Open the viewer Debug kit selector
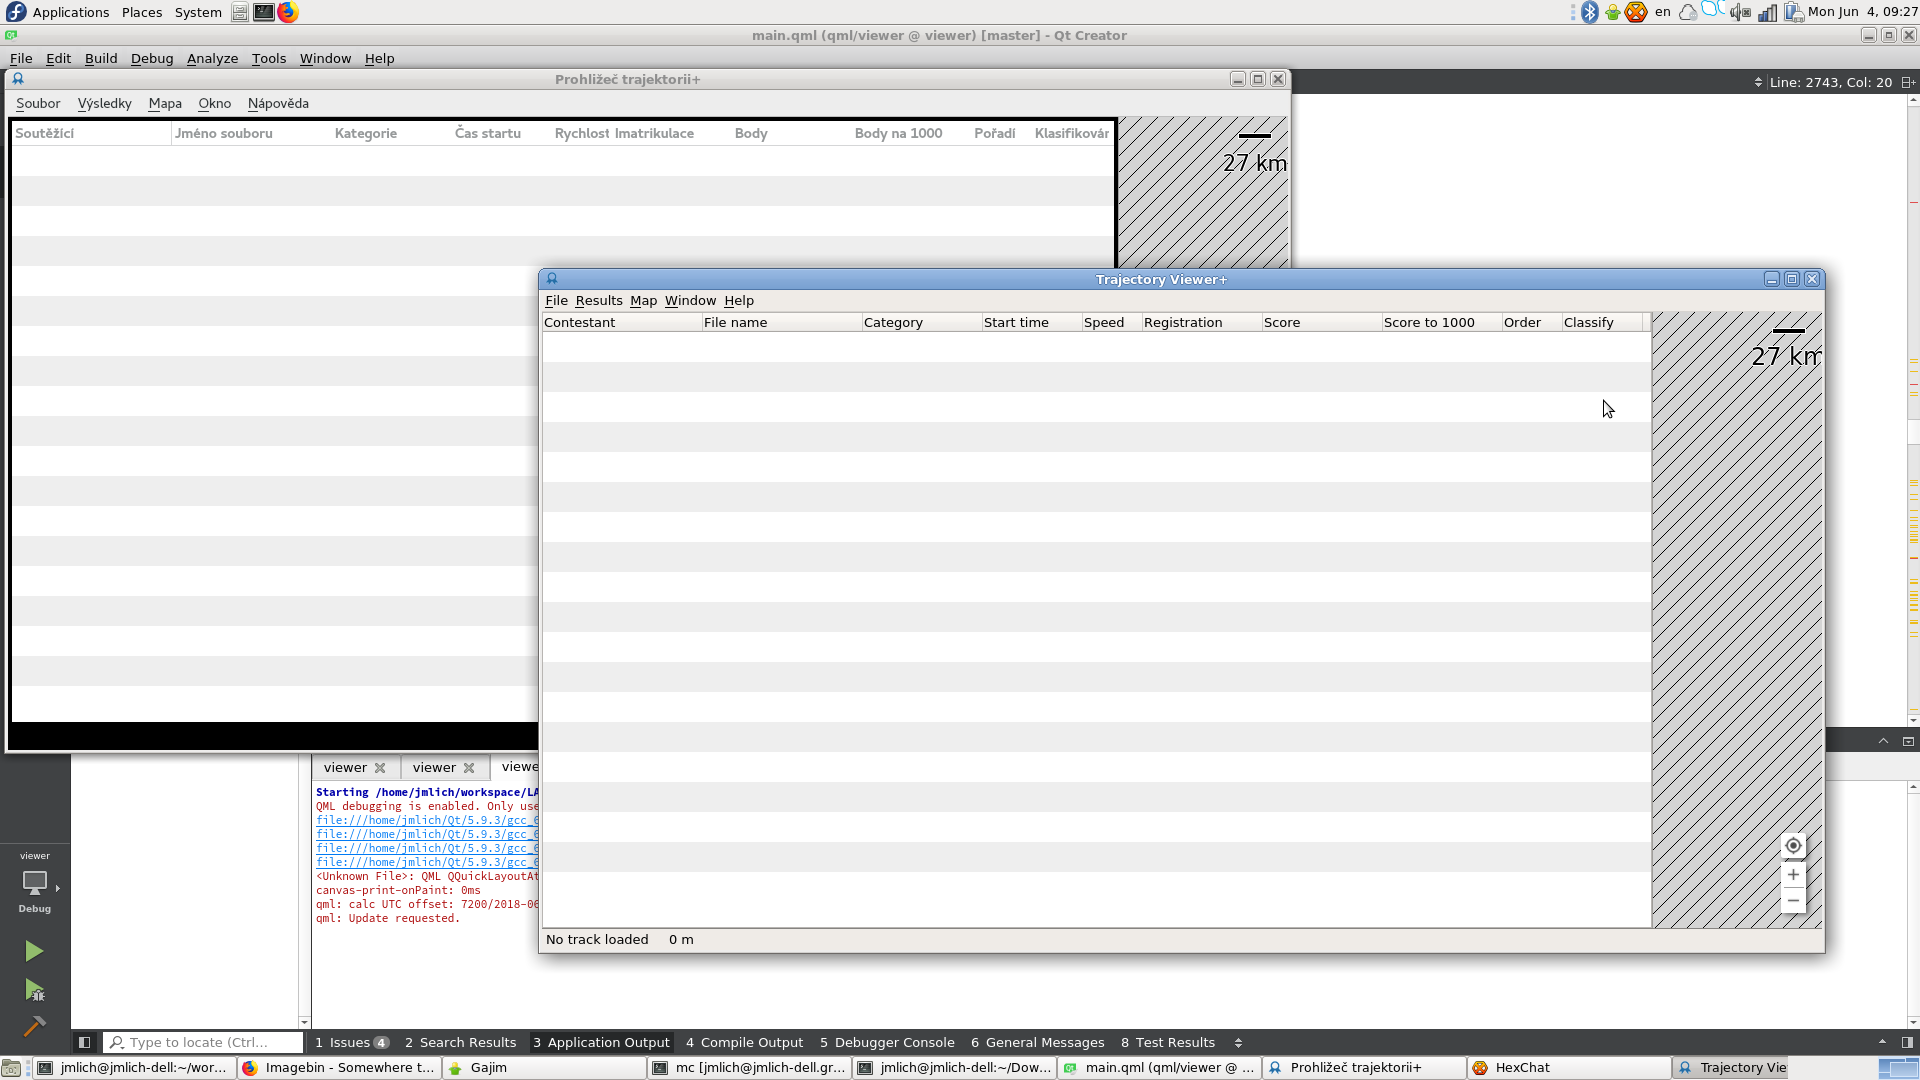Image resolution: width=1920 pixels, height=1080 pixels. [35, 883]
